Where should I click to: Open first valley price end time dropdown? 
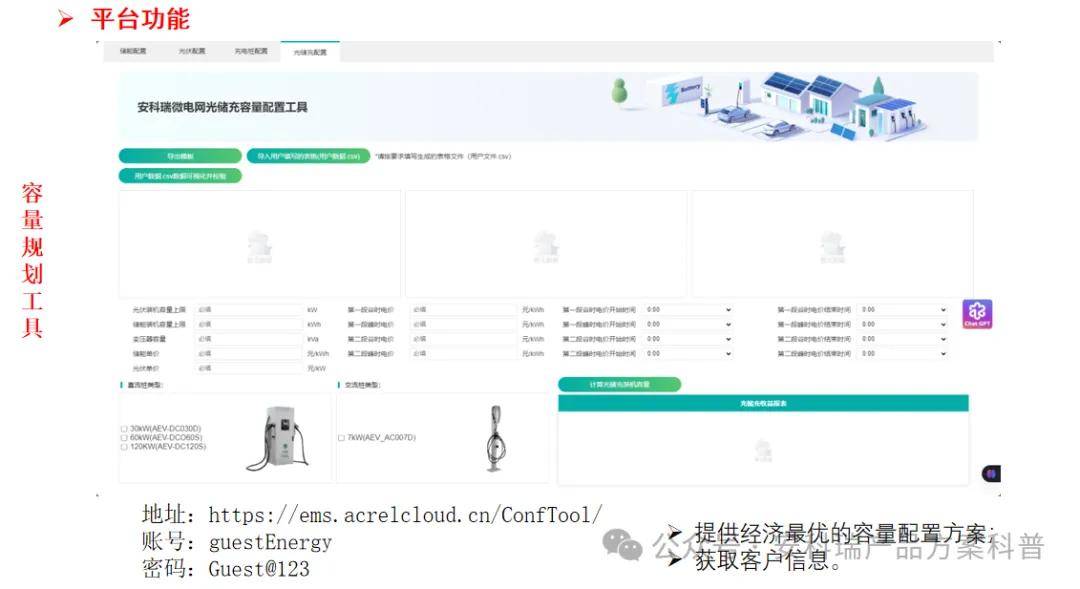pos(903,310)
